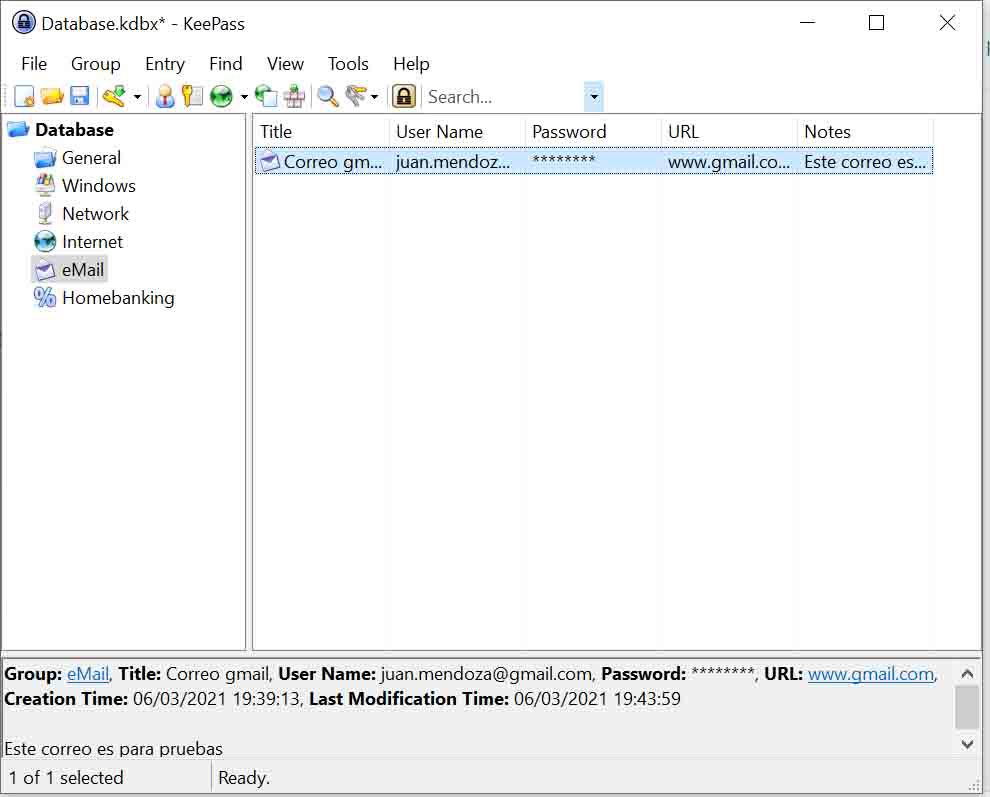Open the Add Entry dropdown arrow
Screen dimensions: 990x797
pyautogui.click(x=136, y=97)
